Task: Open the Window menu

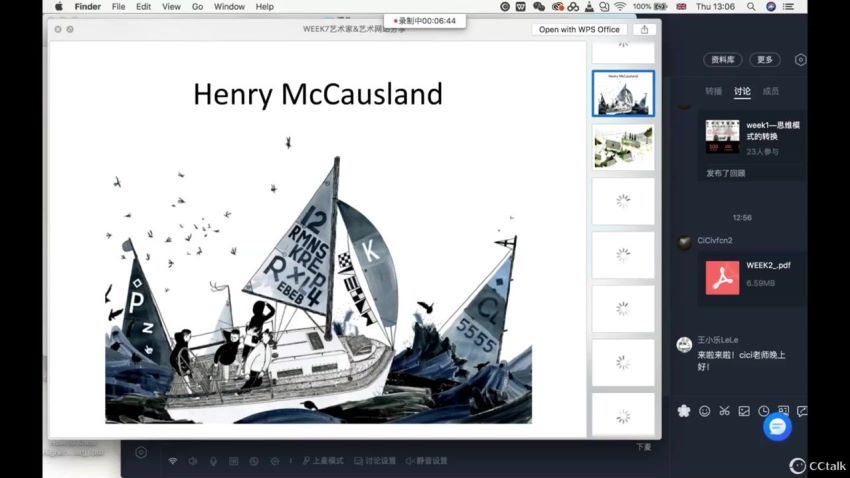Action: (229, 7)
